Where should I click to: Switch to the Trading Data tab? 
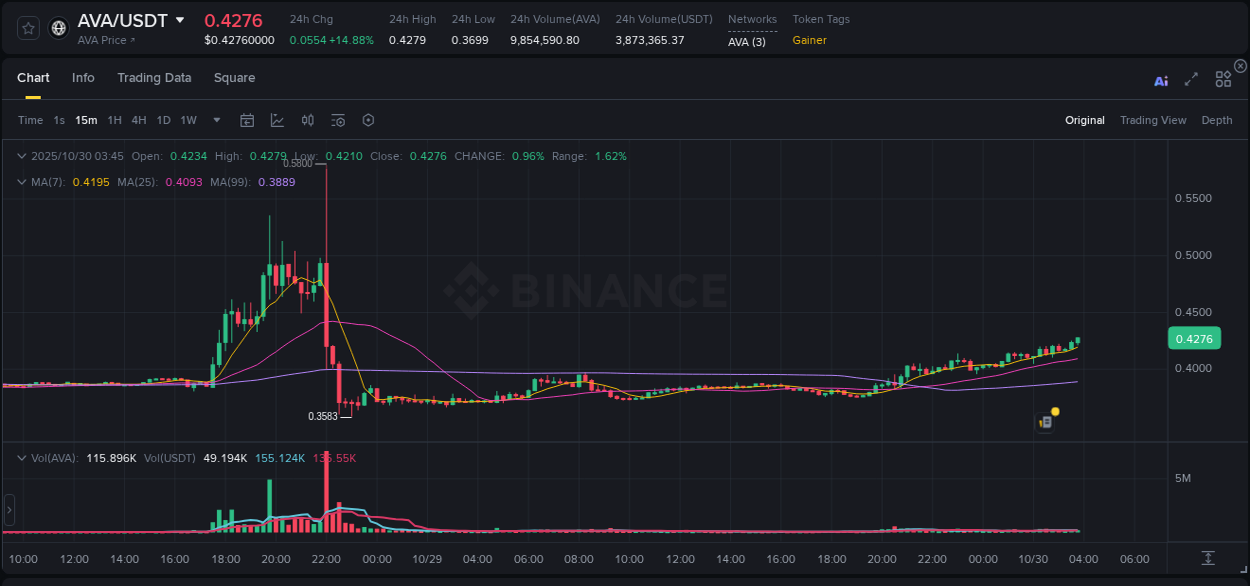(x=154, y=77)
